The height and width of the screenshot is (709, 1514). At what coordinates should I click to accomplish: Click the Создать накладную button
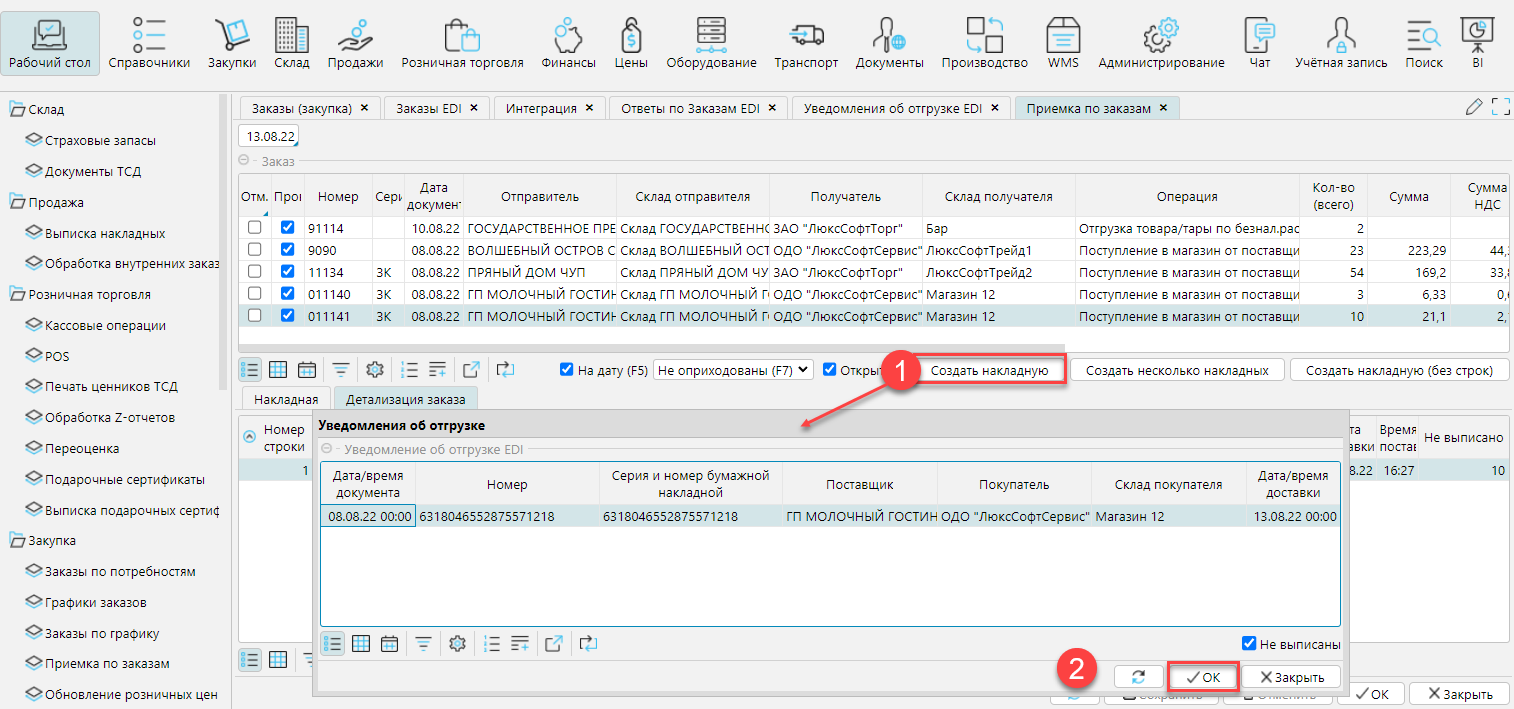tap(989, 370)
